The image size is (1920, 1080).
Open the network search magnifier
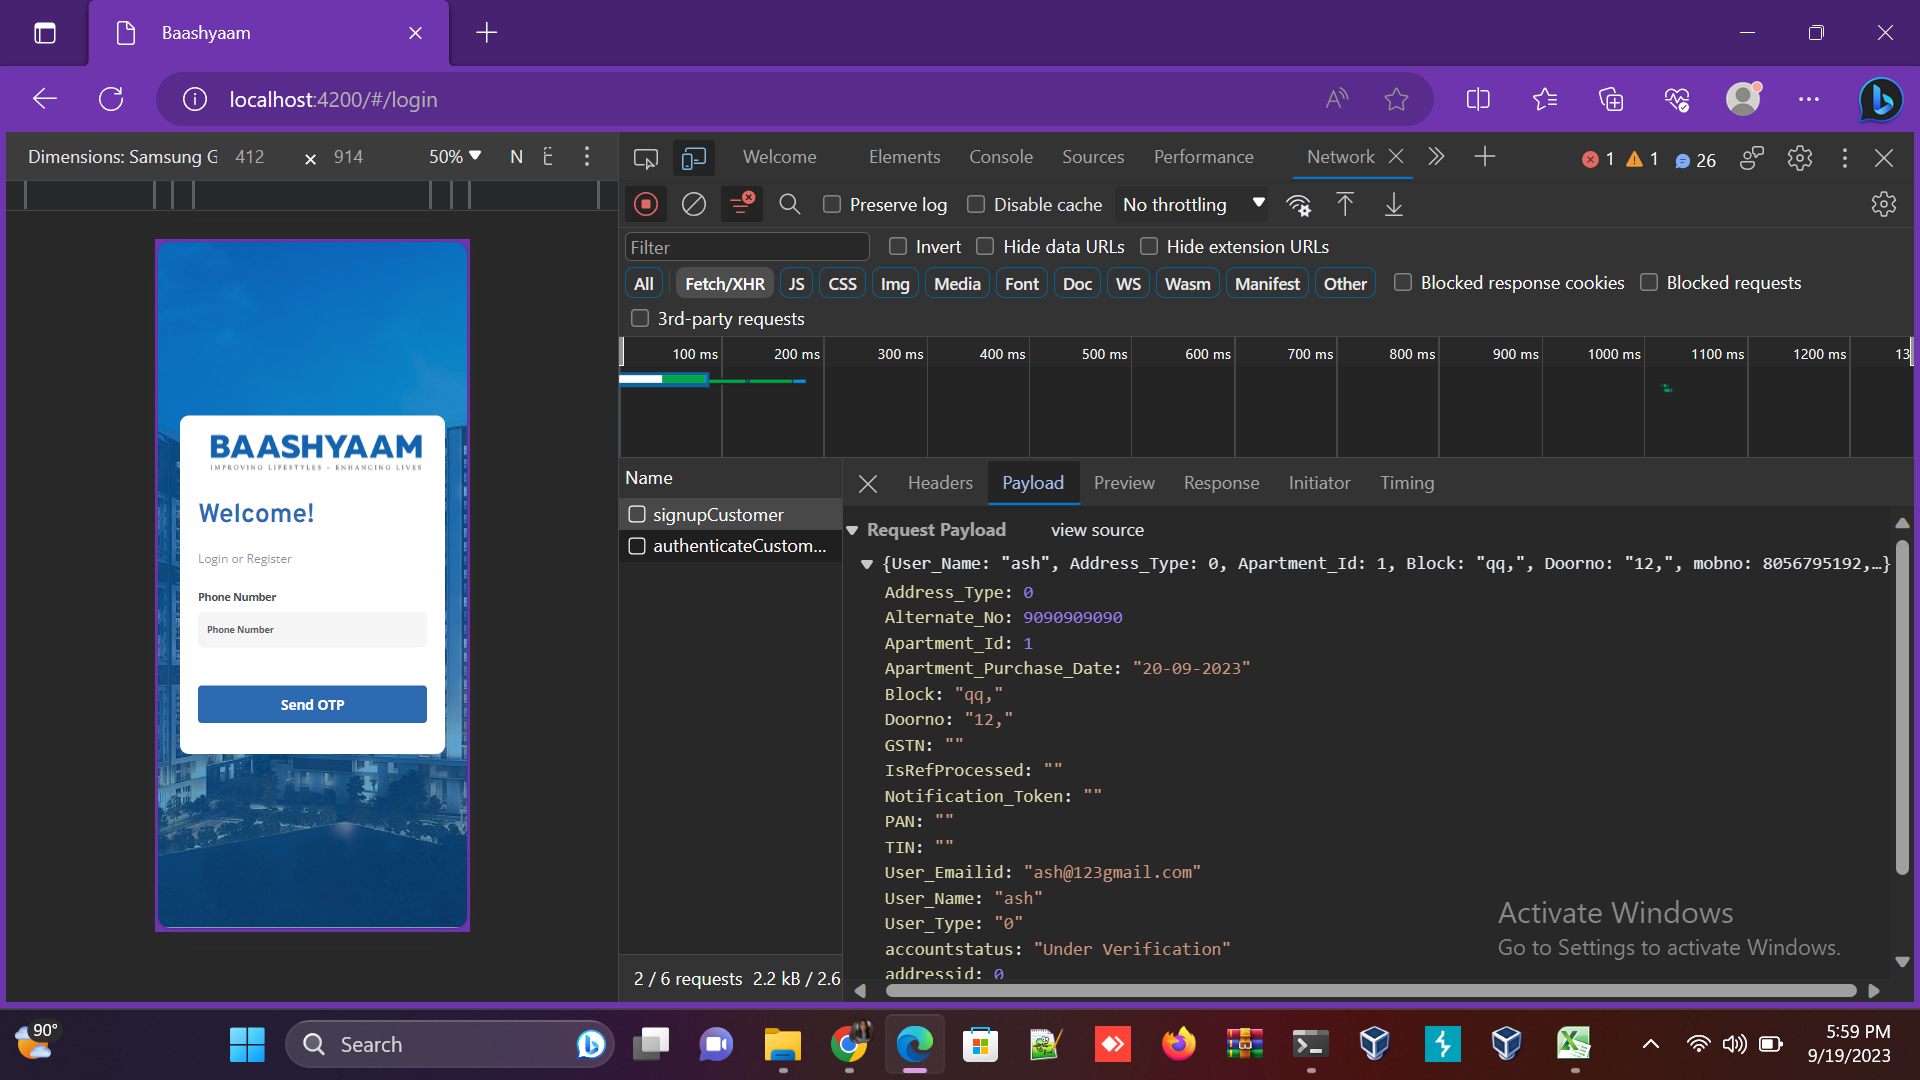[789, 205]
